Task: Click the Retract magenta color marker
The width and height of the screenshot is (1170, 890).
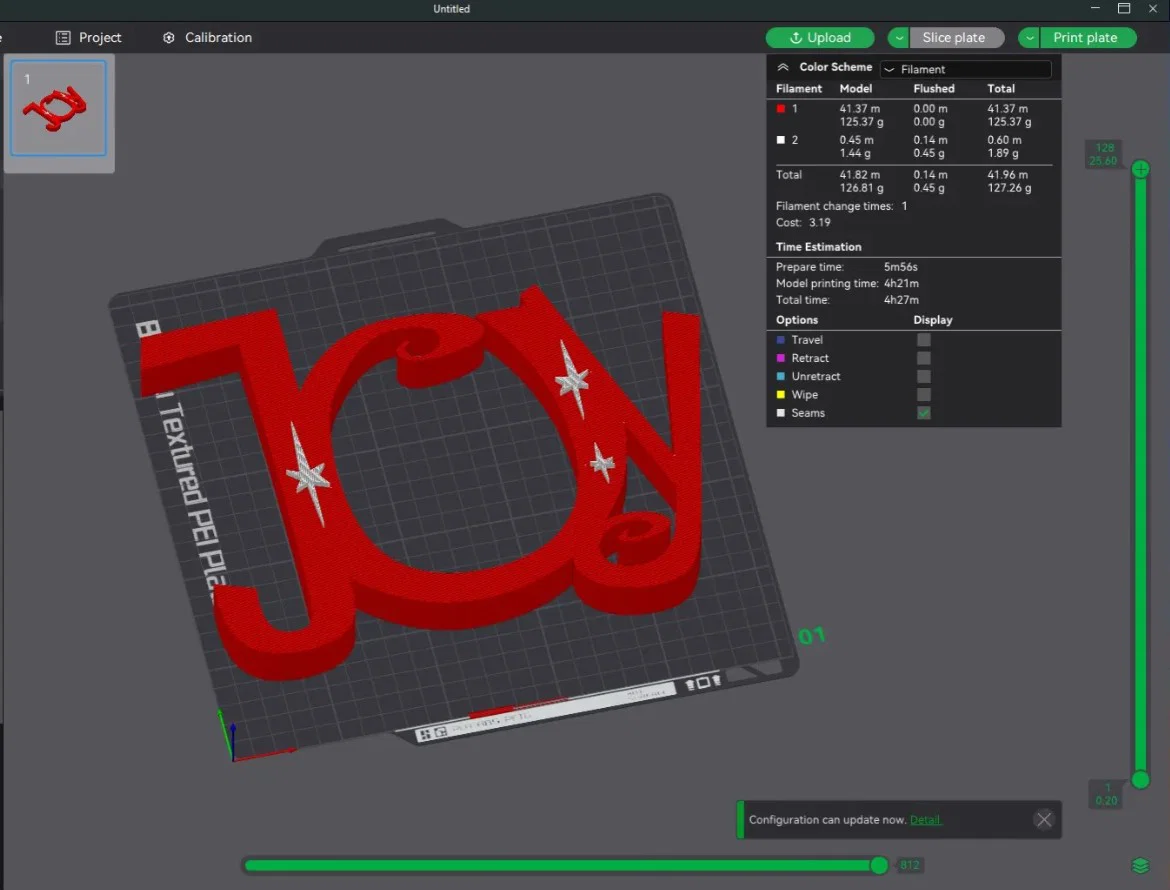Action: [780, 358]
